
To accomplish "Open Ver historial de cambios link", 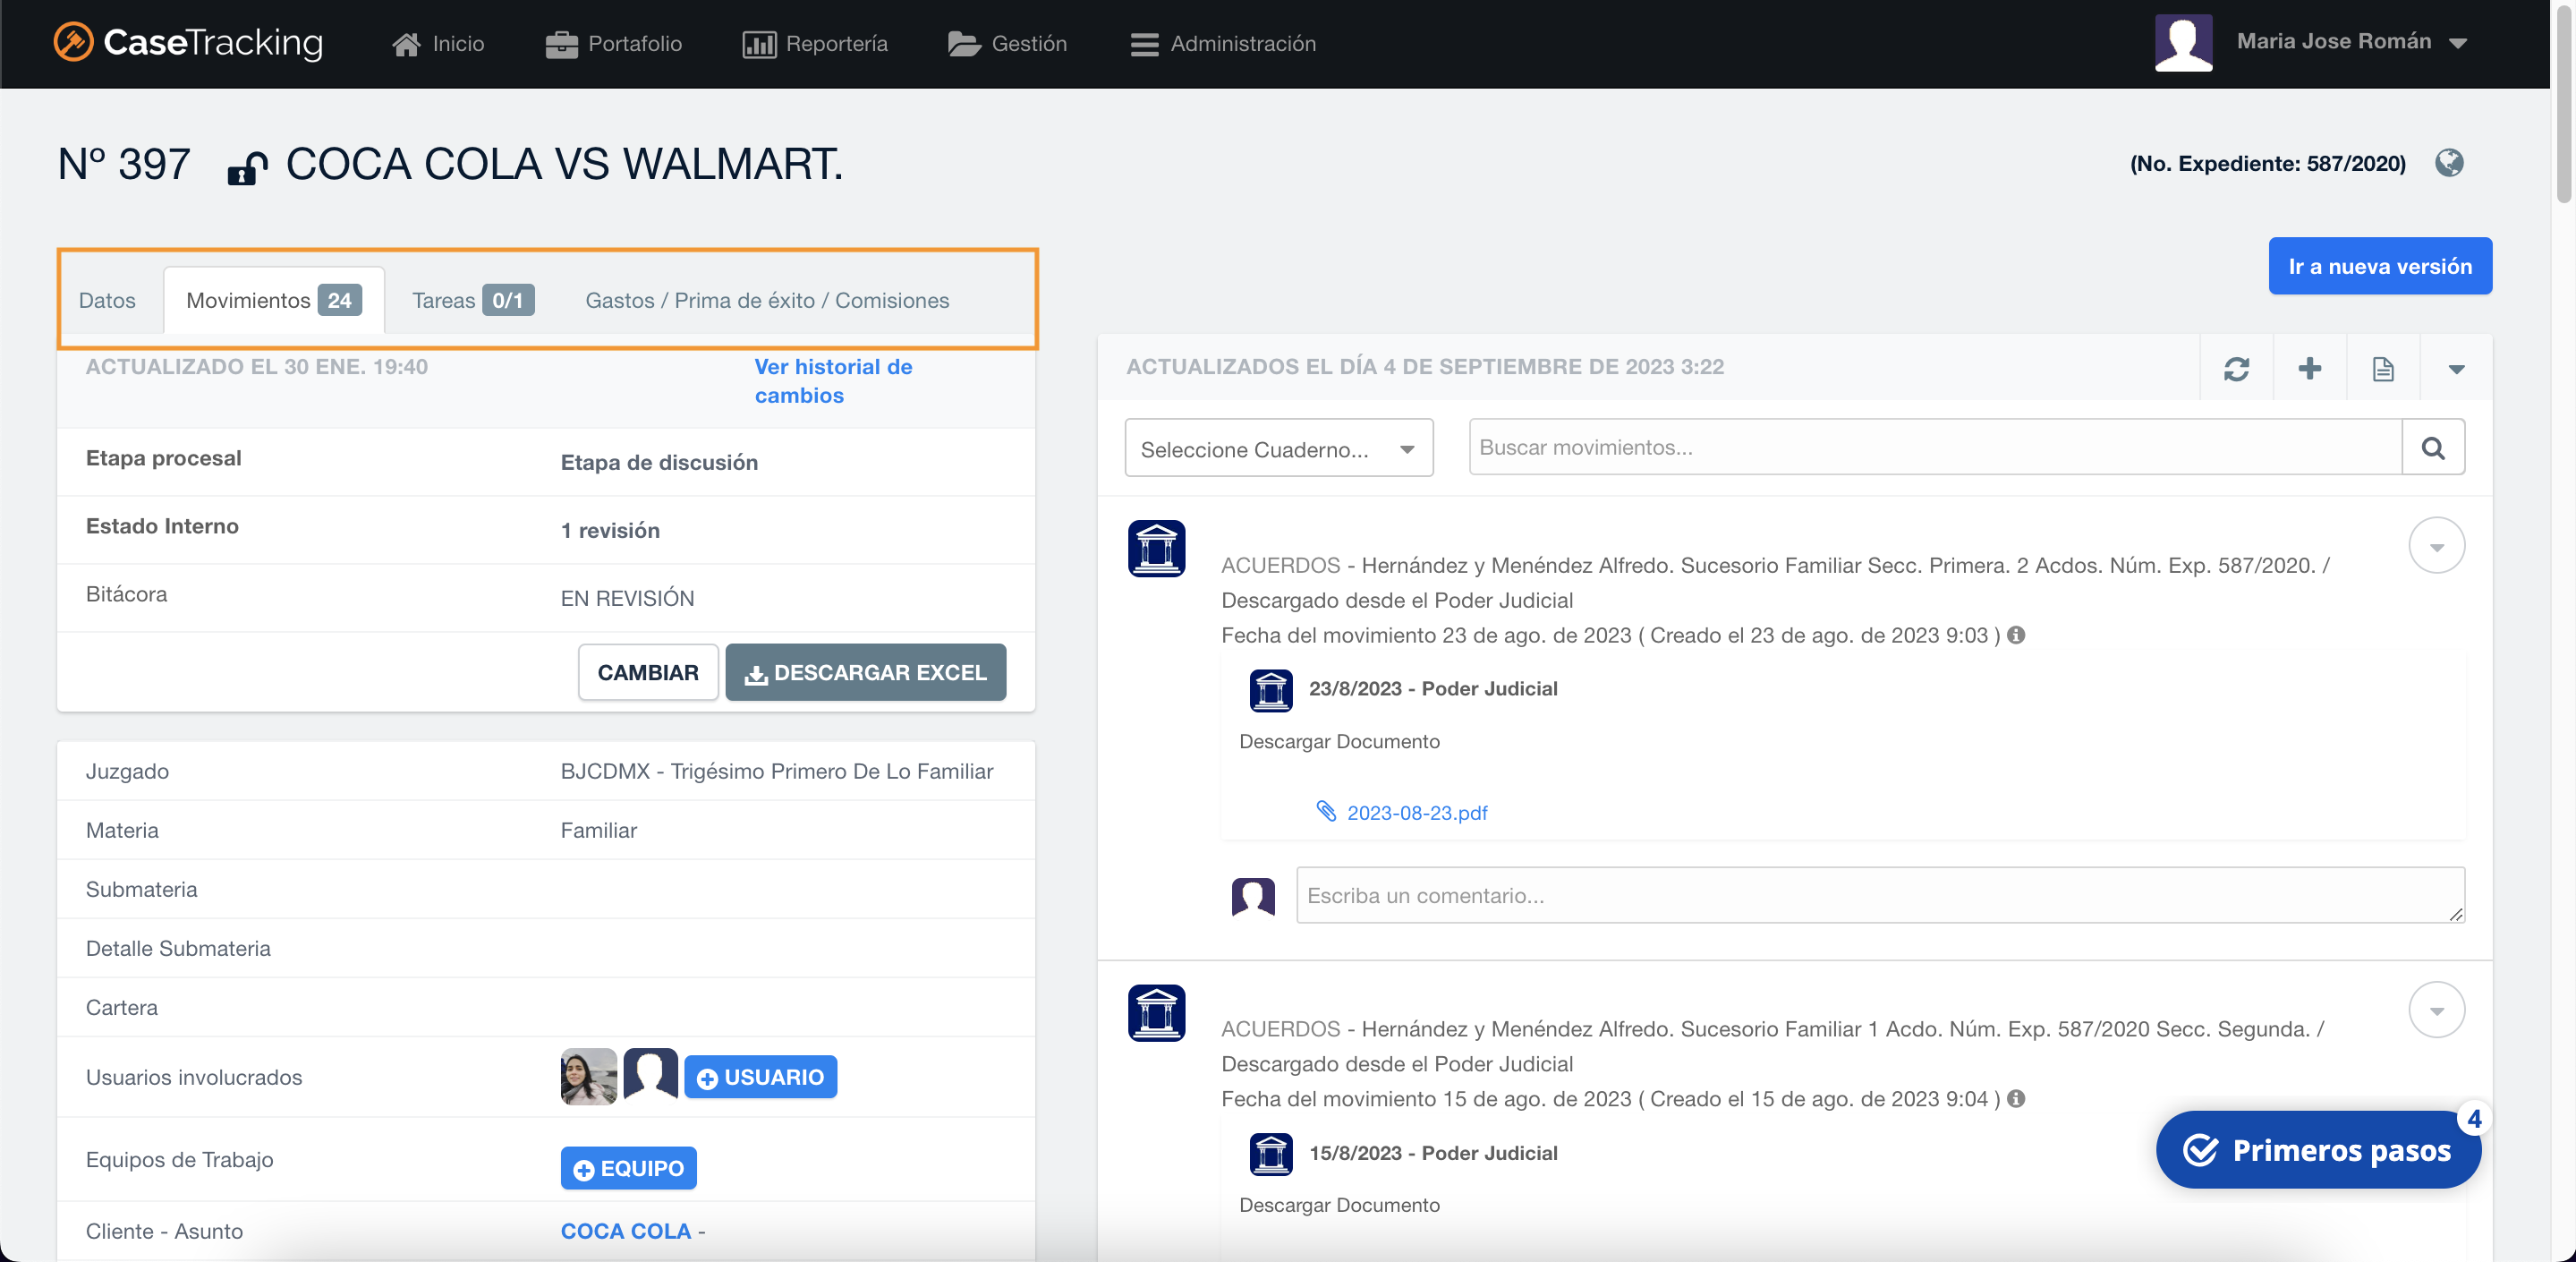I will (x=833, y=381).
